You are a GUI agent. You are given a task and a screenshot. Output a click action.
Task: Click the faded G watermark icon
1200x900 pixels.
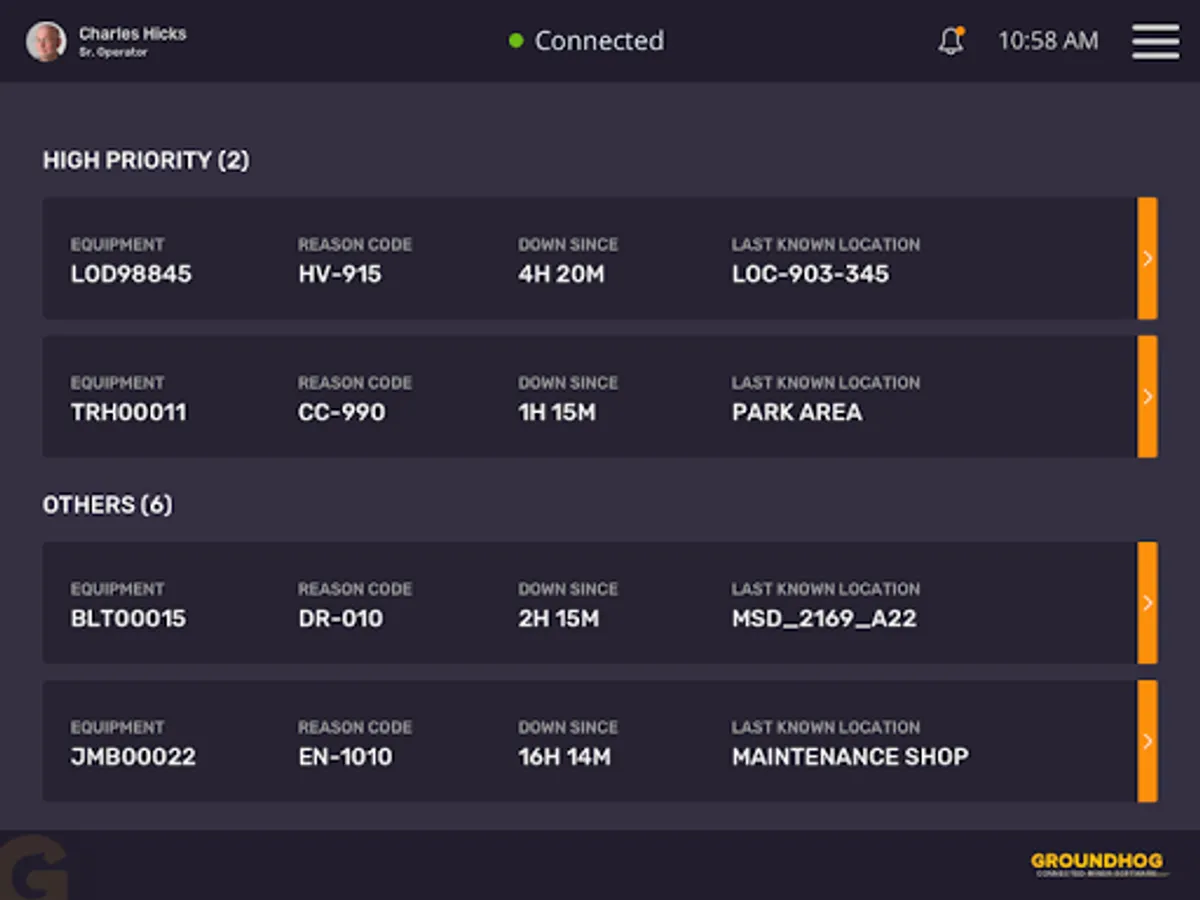35,868
